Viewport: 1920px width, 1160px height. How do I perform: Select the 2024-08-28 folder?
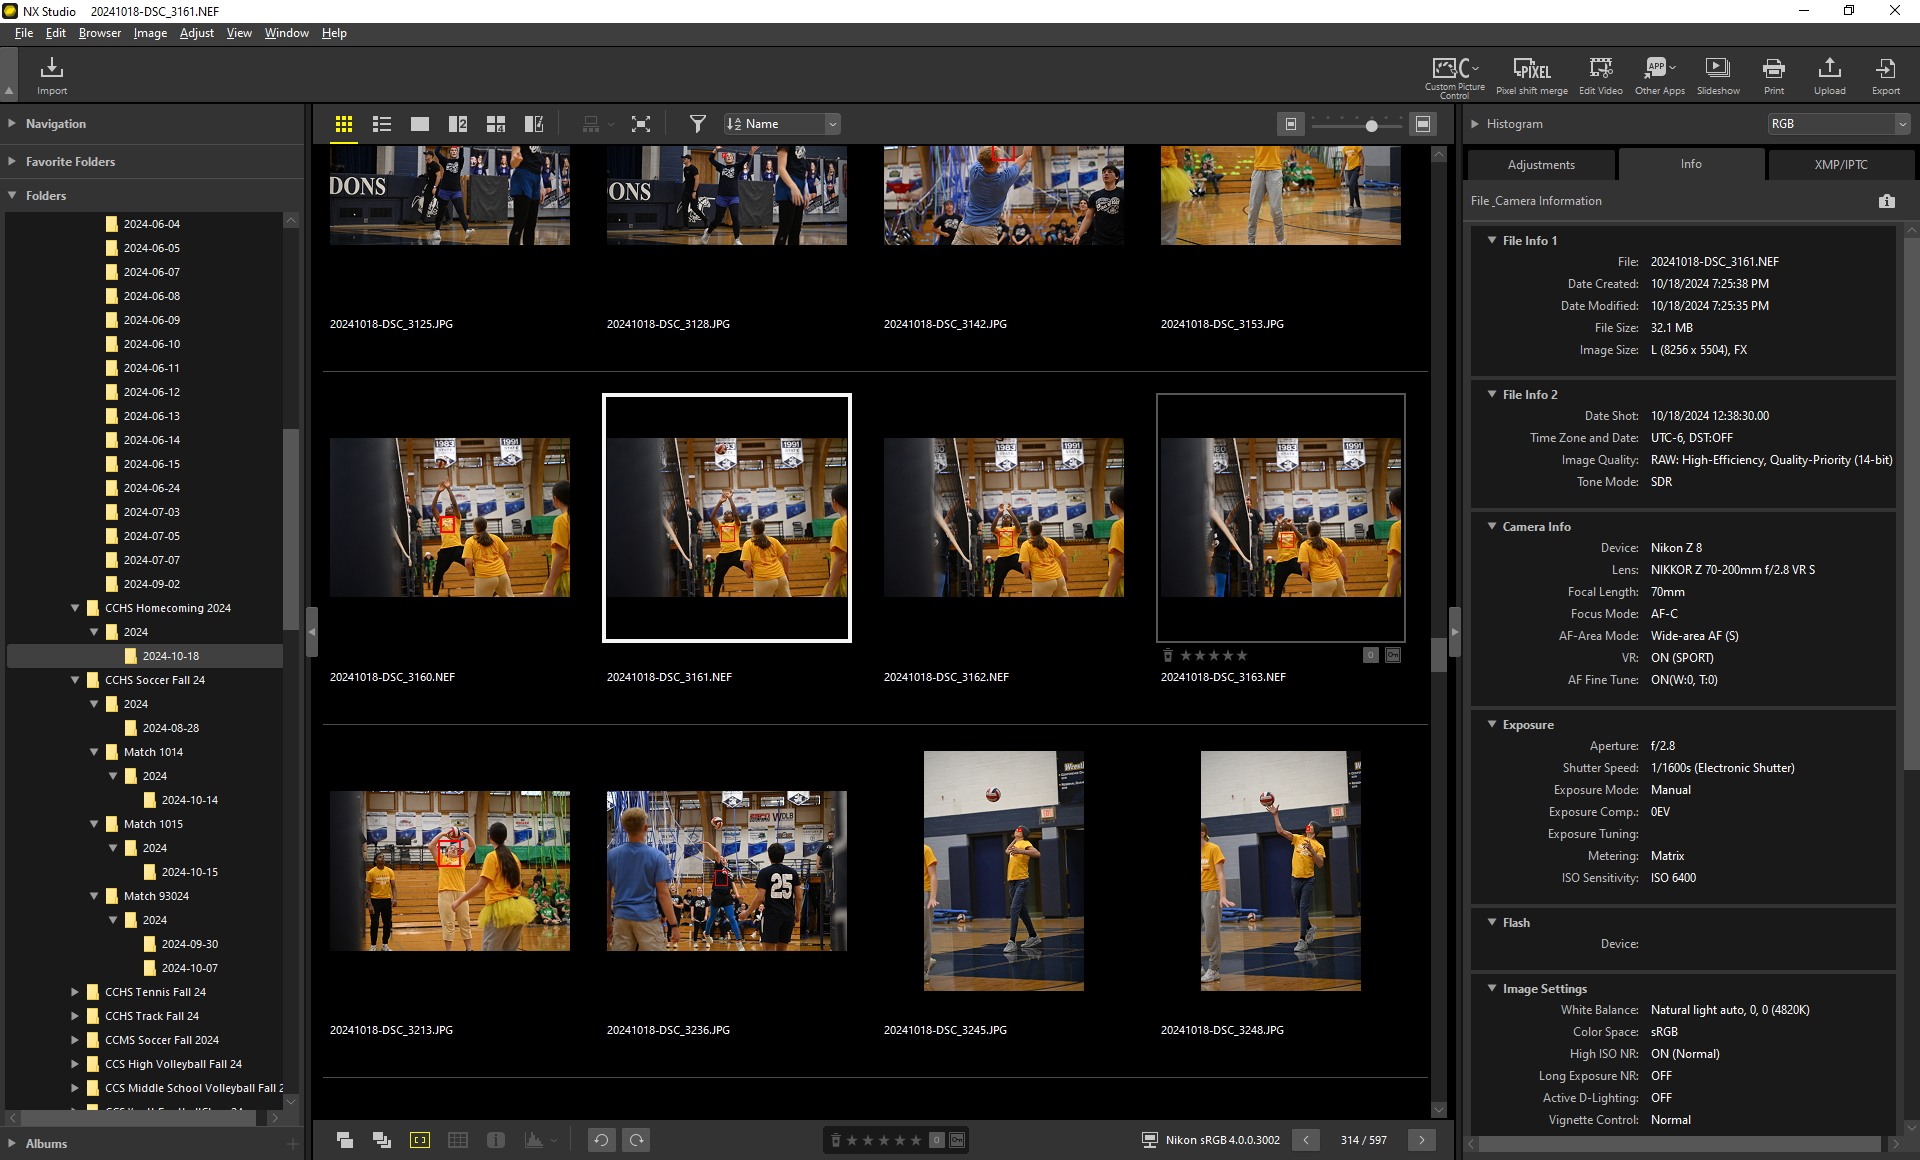tap(170, 728)
